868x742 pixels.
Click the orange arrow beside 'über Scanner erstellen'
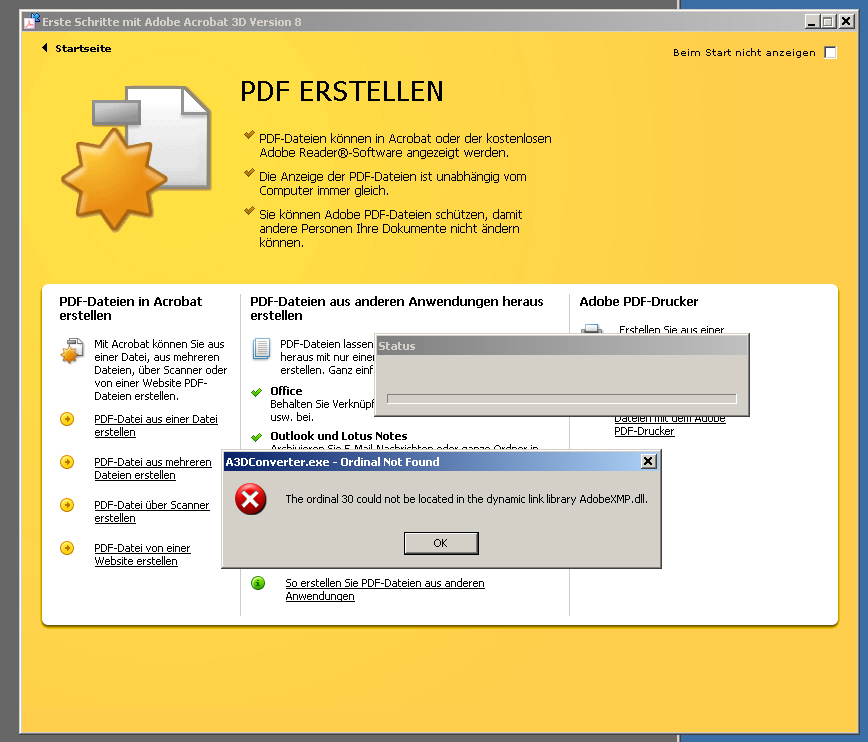click(67, 505)
